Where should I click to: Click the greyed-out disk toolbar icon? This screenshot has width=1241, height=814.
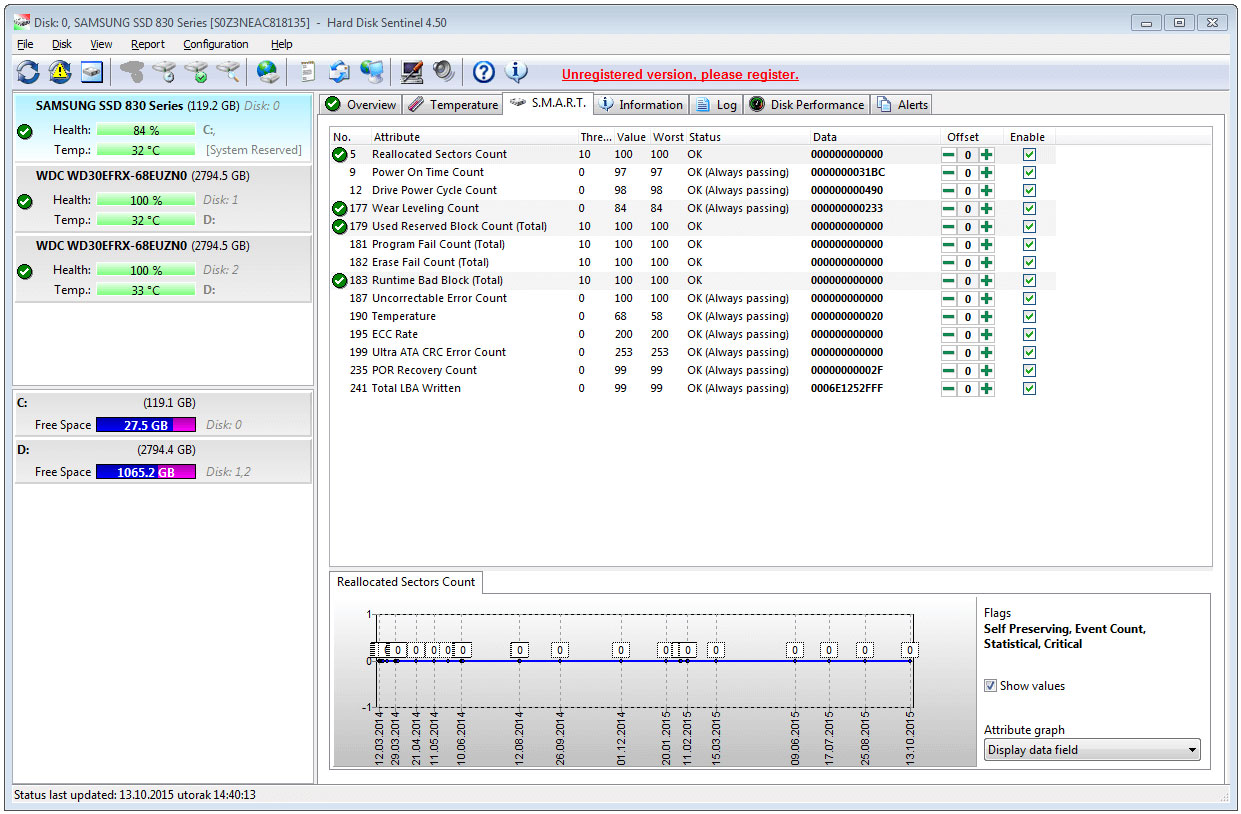point(132,72)
